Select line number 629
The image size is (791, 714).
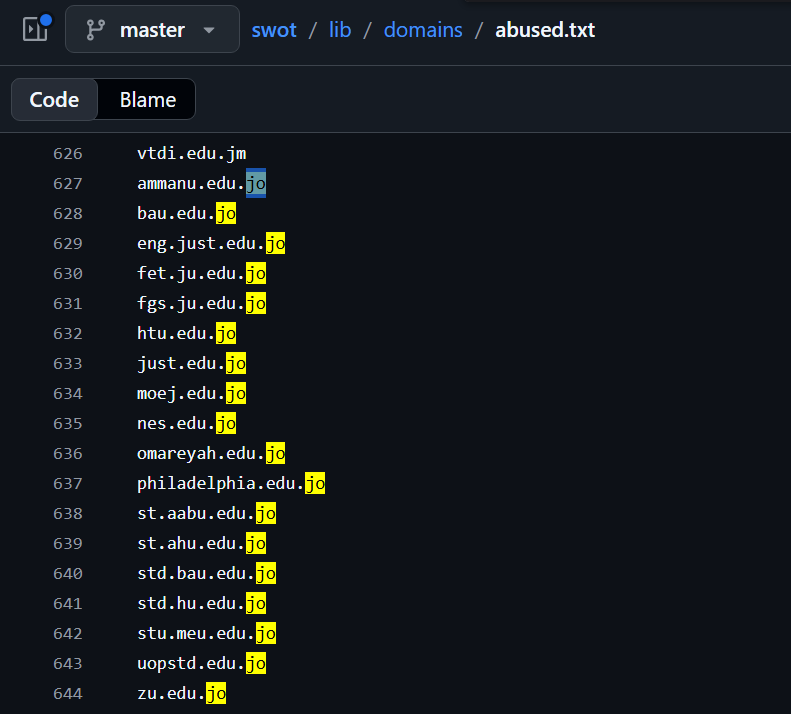68,243
